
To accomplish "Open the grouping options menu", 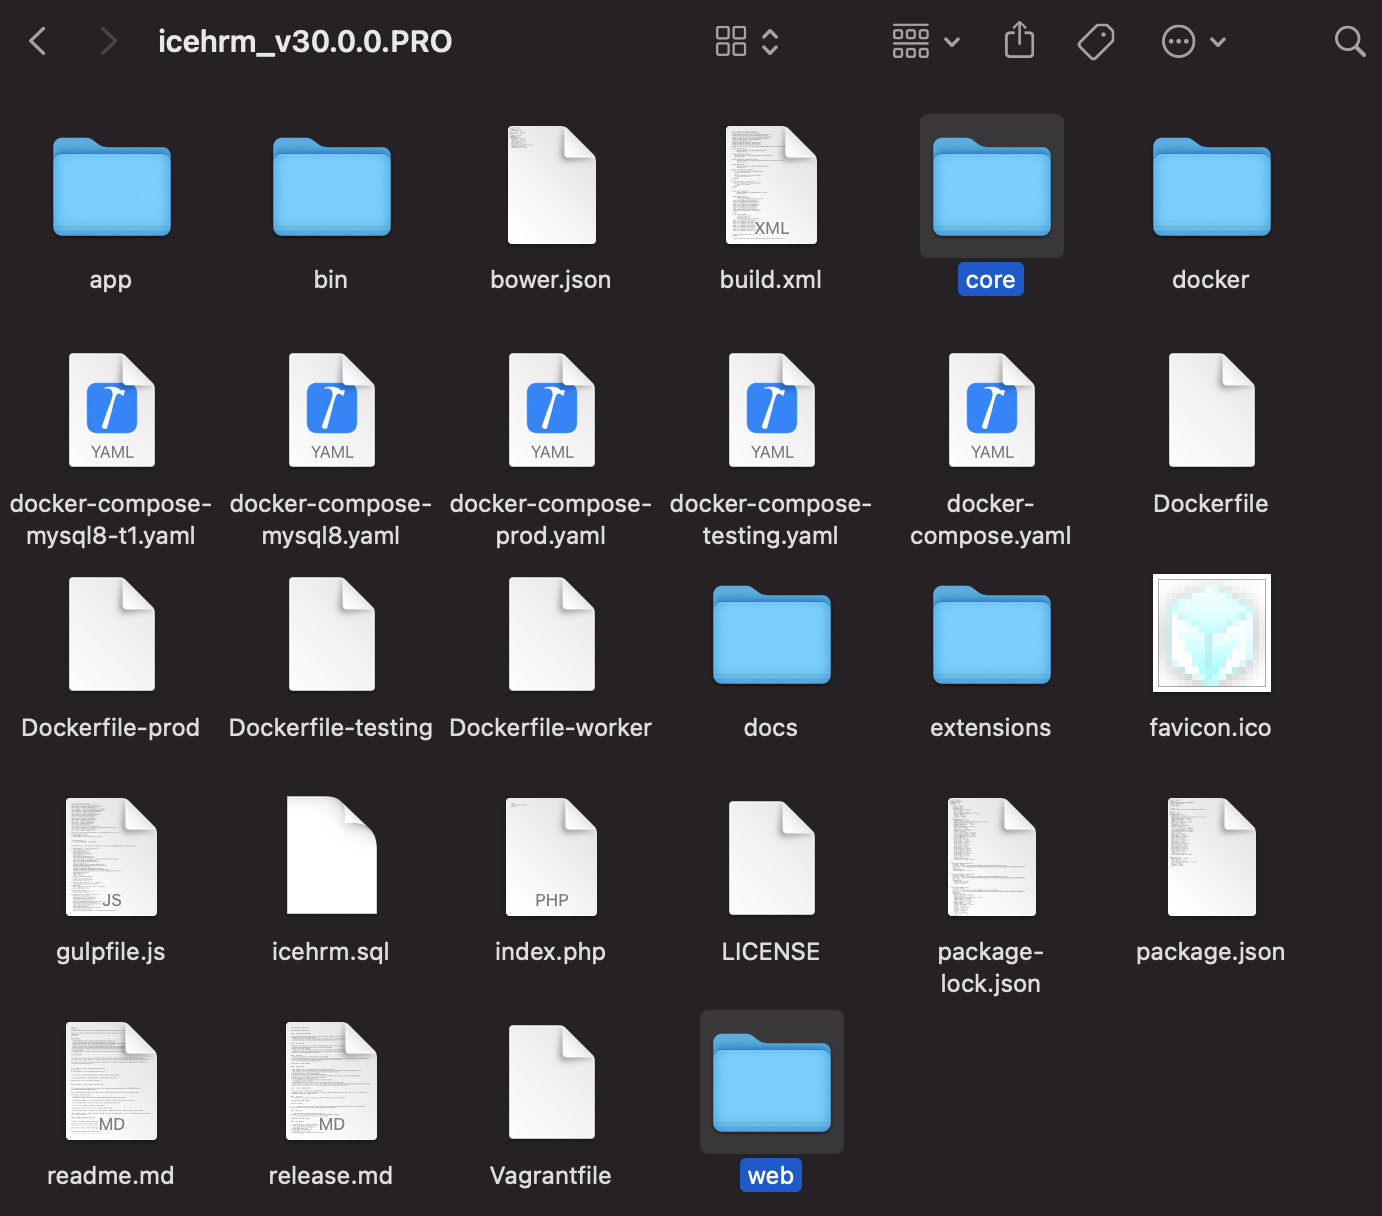I will point(926,41).
